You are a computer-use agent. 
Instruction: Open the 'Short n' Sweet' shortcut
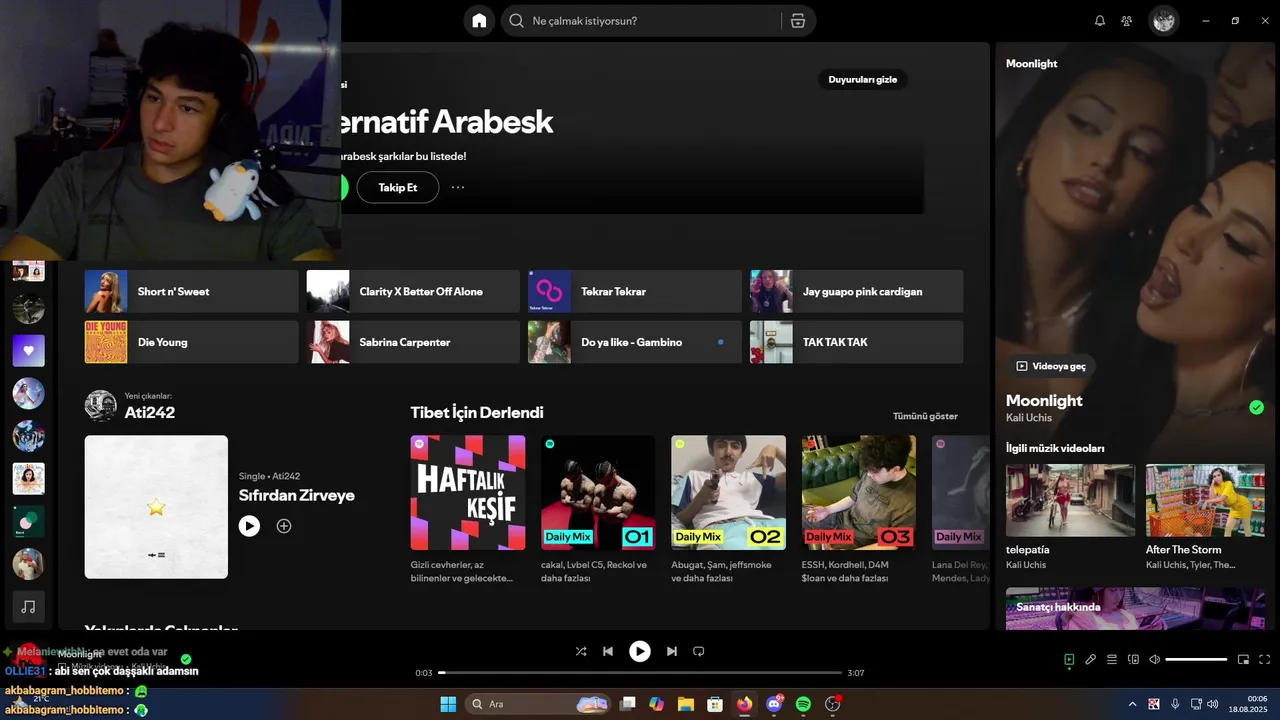point(191,291)
